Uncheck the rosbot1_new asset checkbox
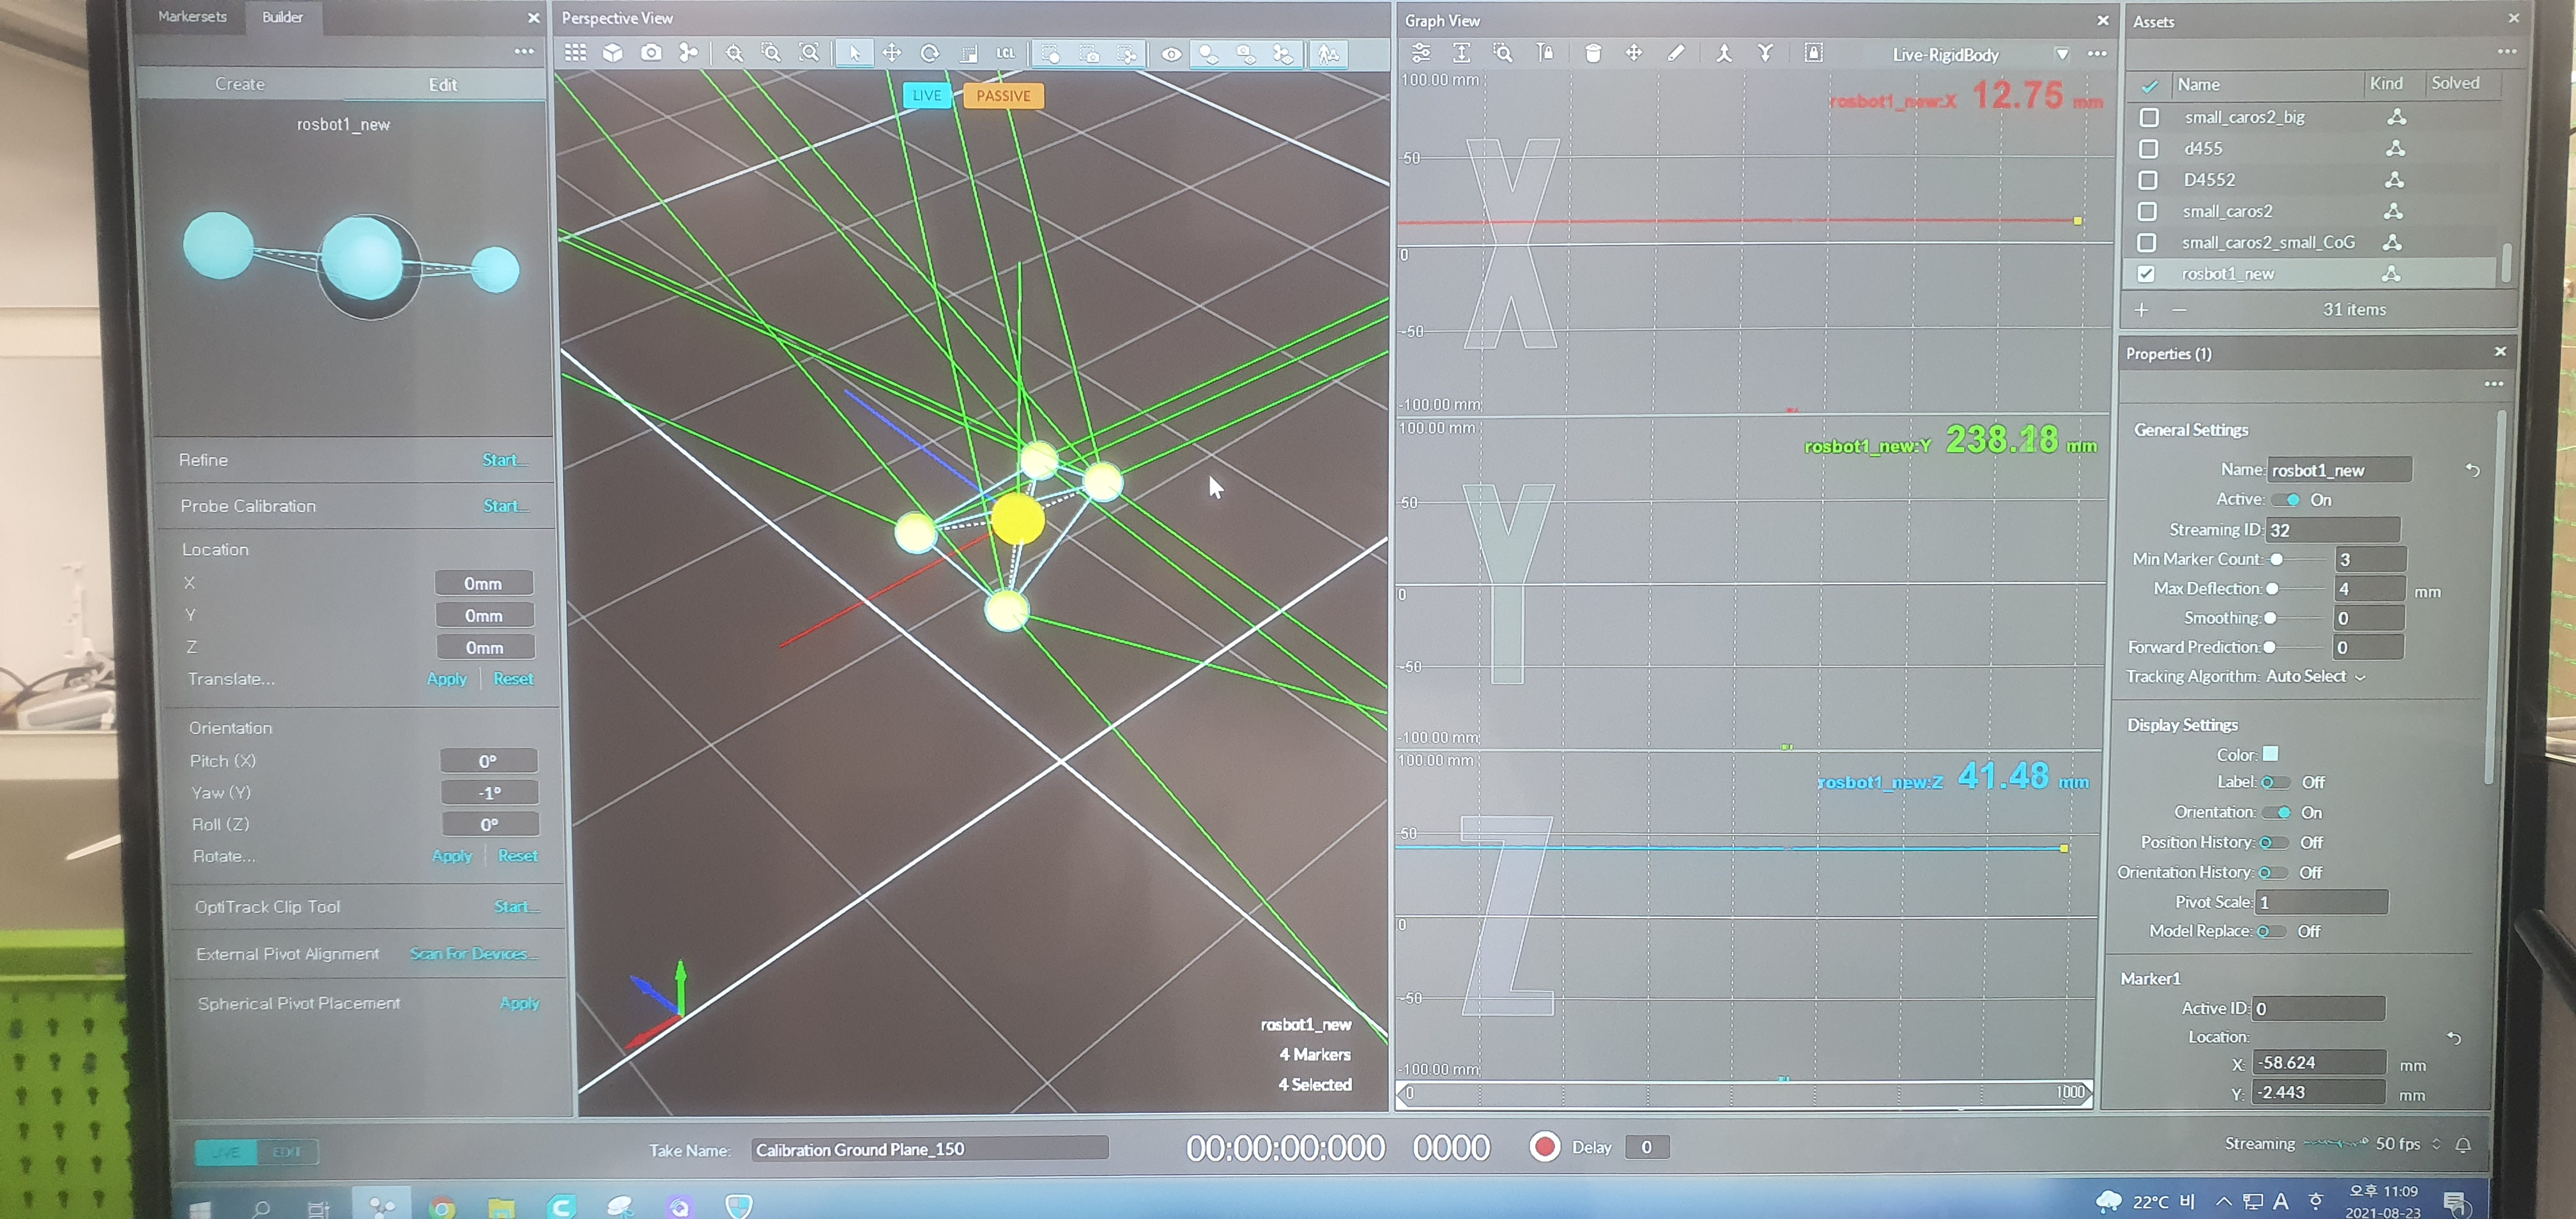The image size is (2576, 1219). (2146, 274)
